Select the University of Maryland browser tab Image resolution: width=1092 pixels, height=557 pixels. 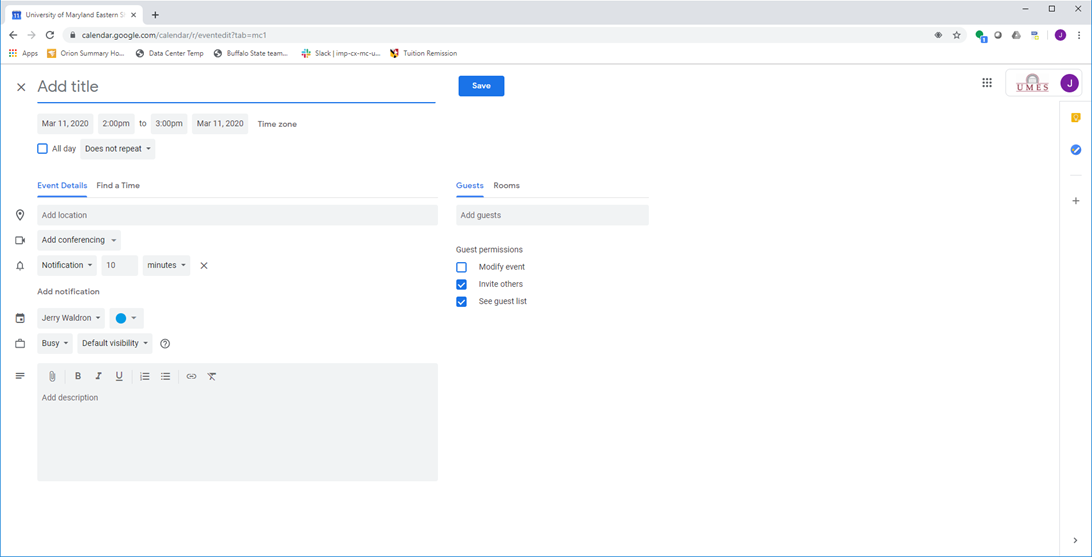pos(75,15)
